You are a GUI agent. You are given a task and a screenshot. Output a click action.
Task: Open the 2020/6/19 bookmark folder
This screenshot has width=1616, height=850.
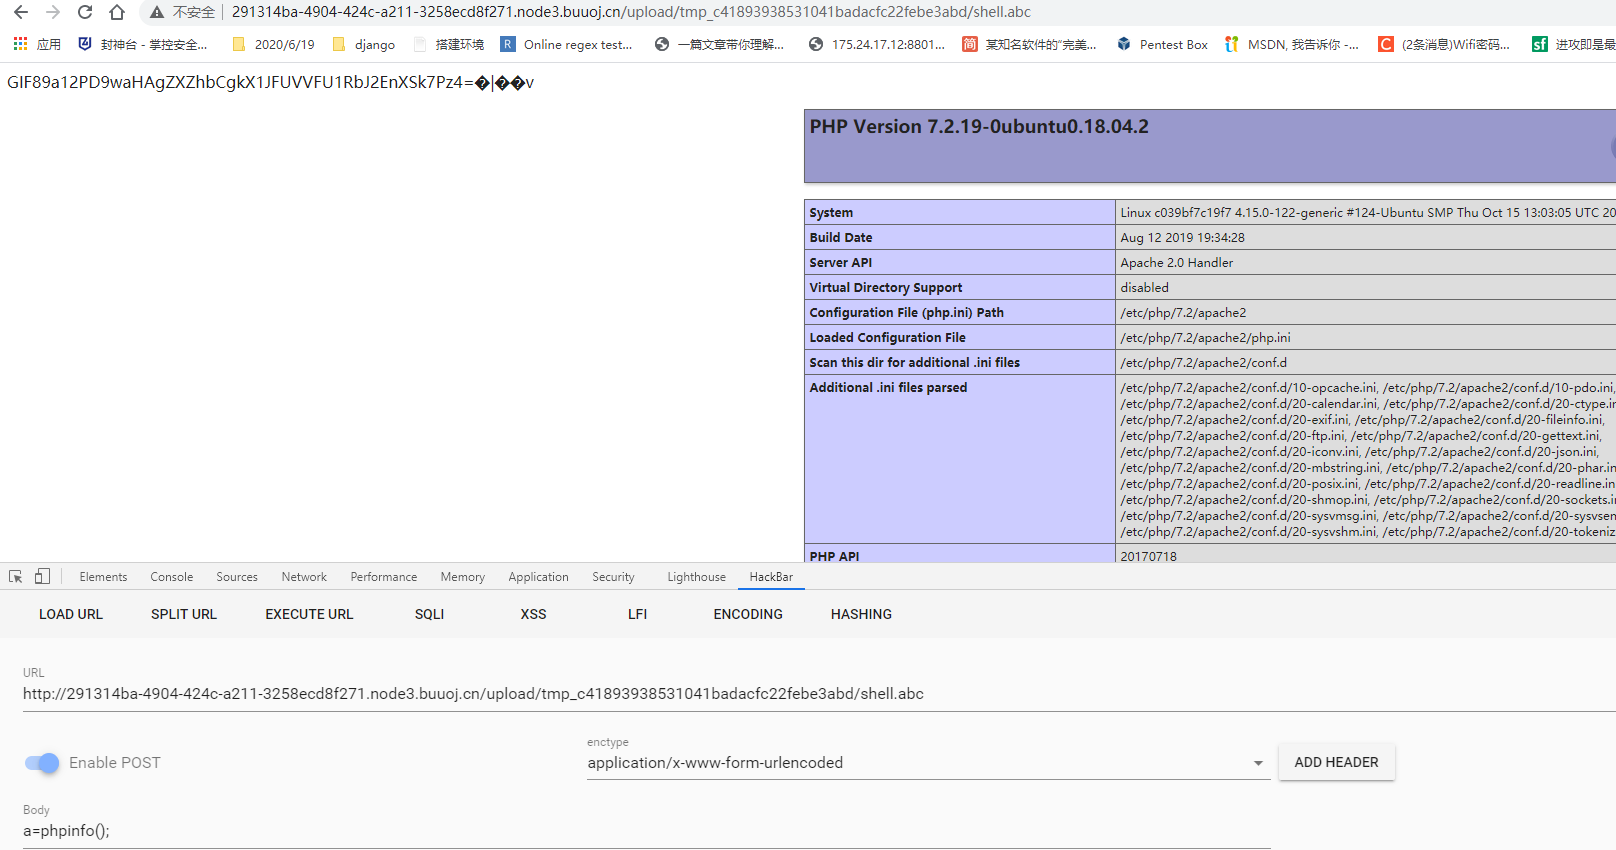point(273,44)
